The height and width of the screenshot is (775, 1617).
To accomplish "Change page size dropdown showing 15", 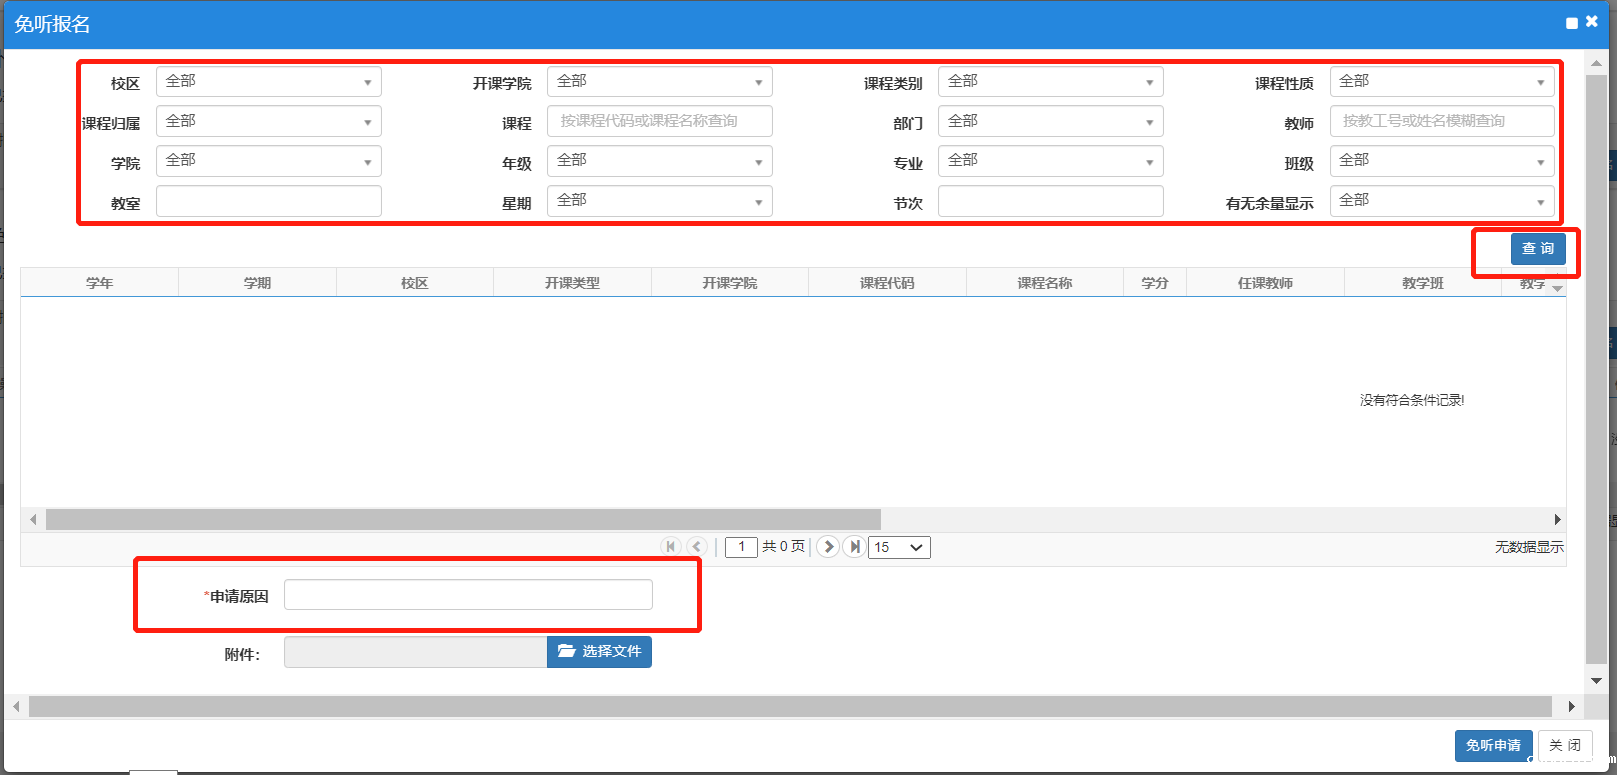I will point(899,547).
